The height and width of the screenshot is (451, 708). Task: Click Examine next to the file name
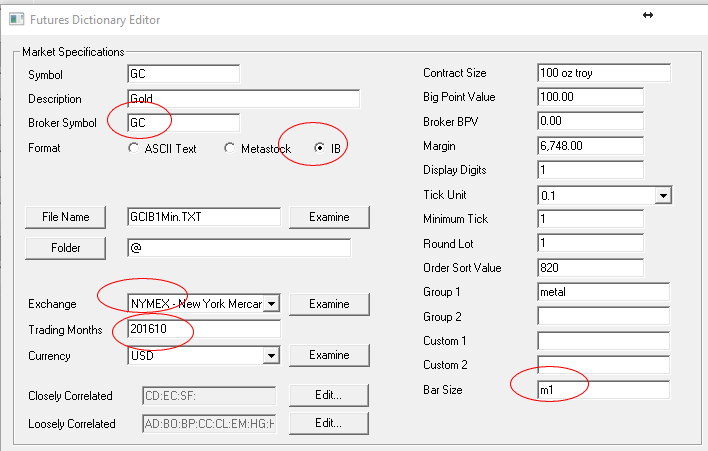coord(329,217)
